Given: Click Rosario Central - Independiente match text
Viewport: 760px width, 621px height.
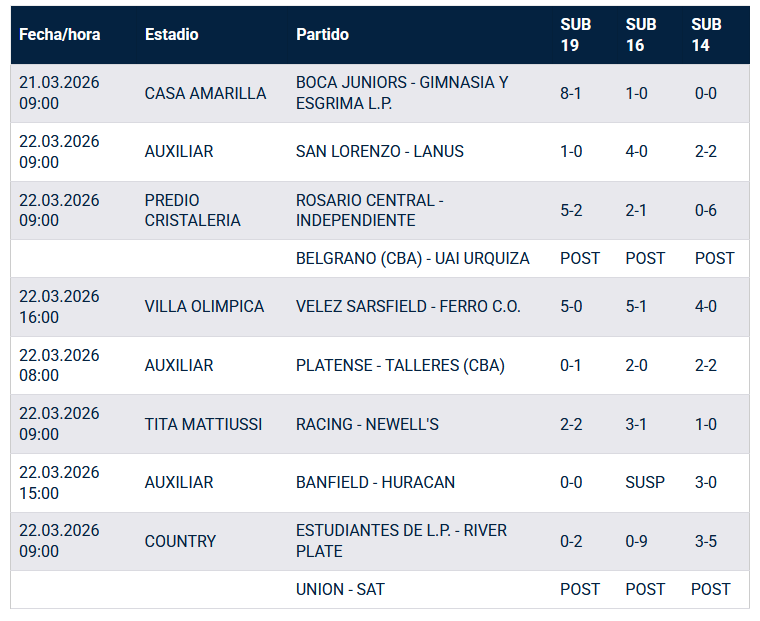Looking at the screenshot, I should coord(370,210).
